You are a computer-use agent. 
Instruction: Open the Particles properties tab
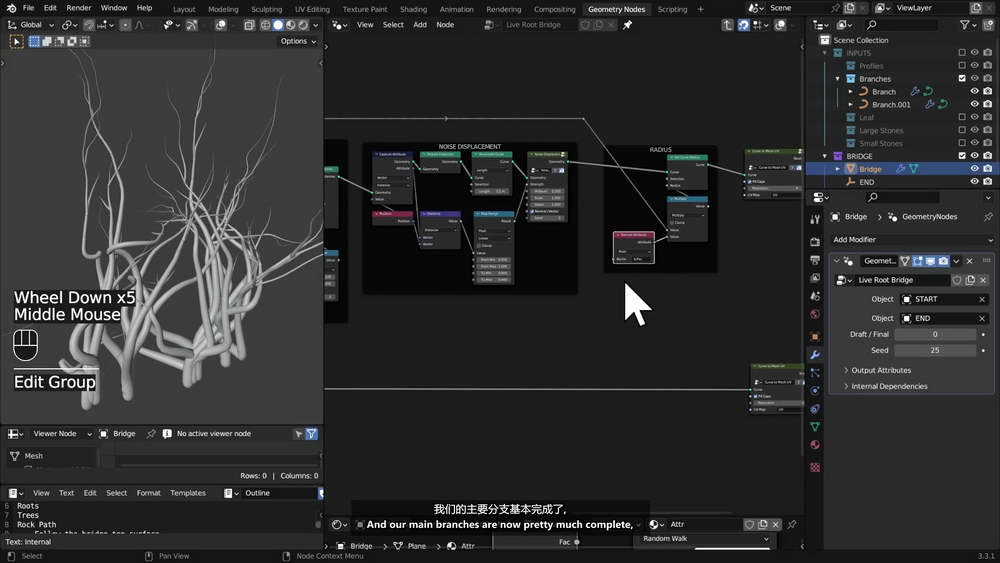814,372
